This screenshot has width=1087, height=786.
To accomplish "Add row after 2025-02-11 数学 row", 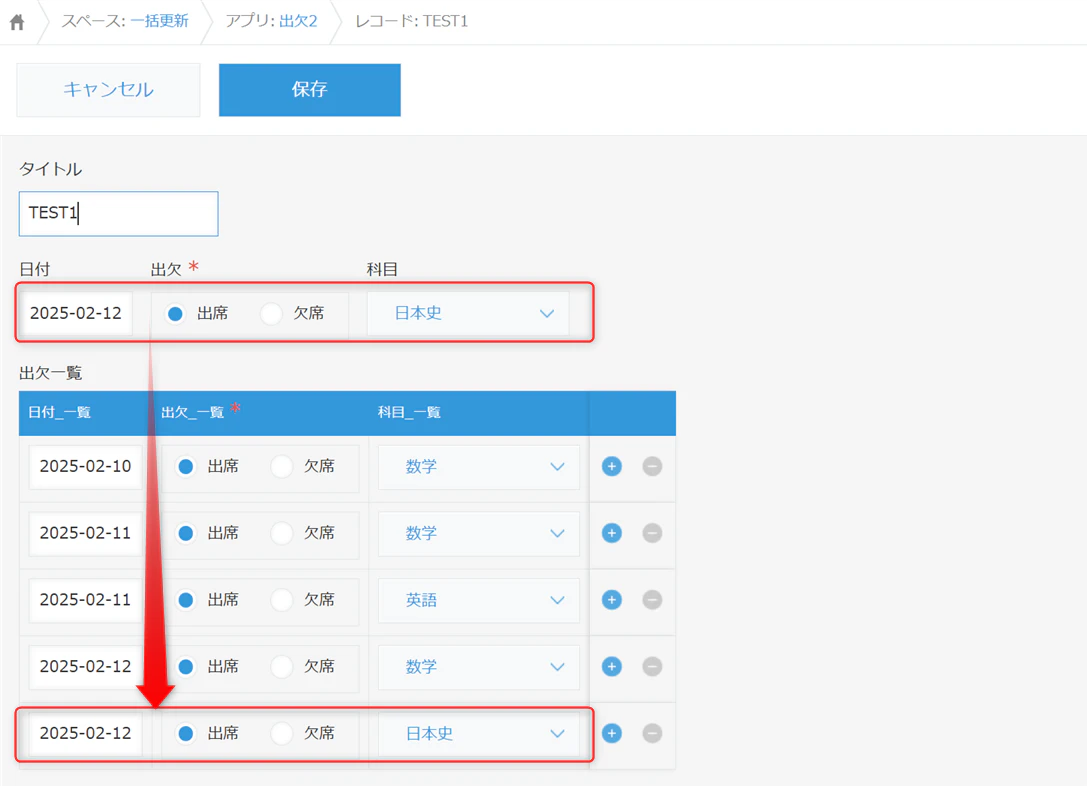I will pos(611,533).
